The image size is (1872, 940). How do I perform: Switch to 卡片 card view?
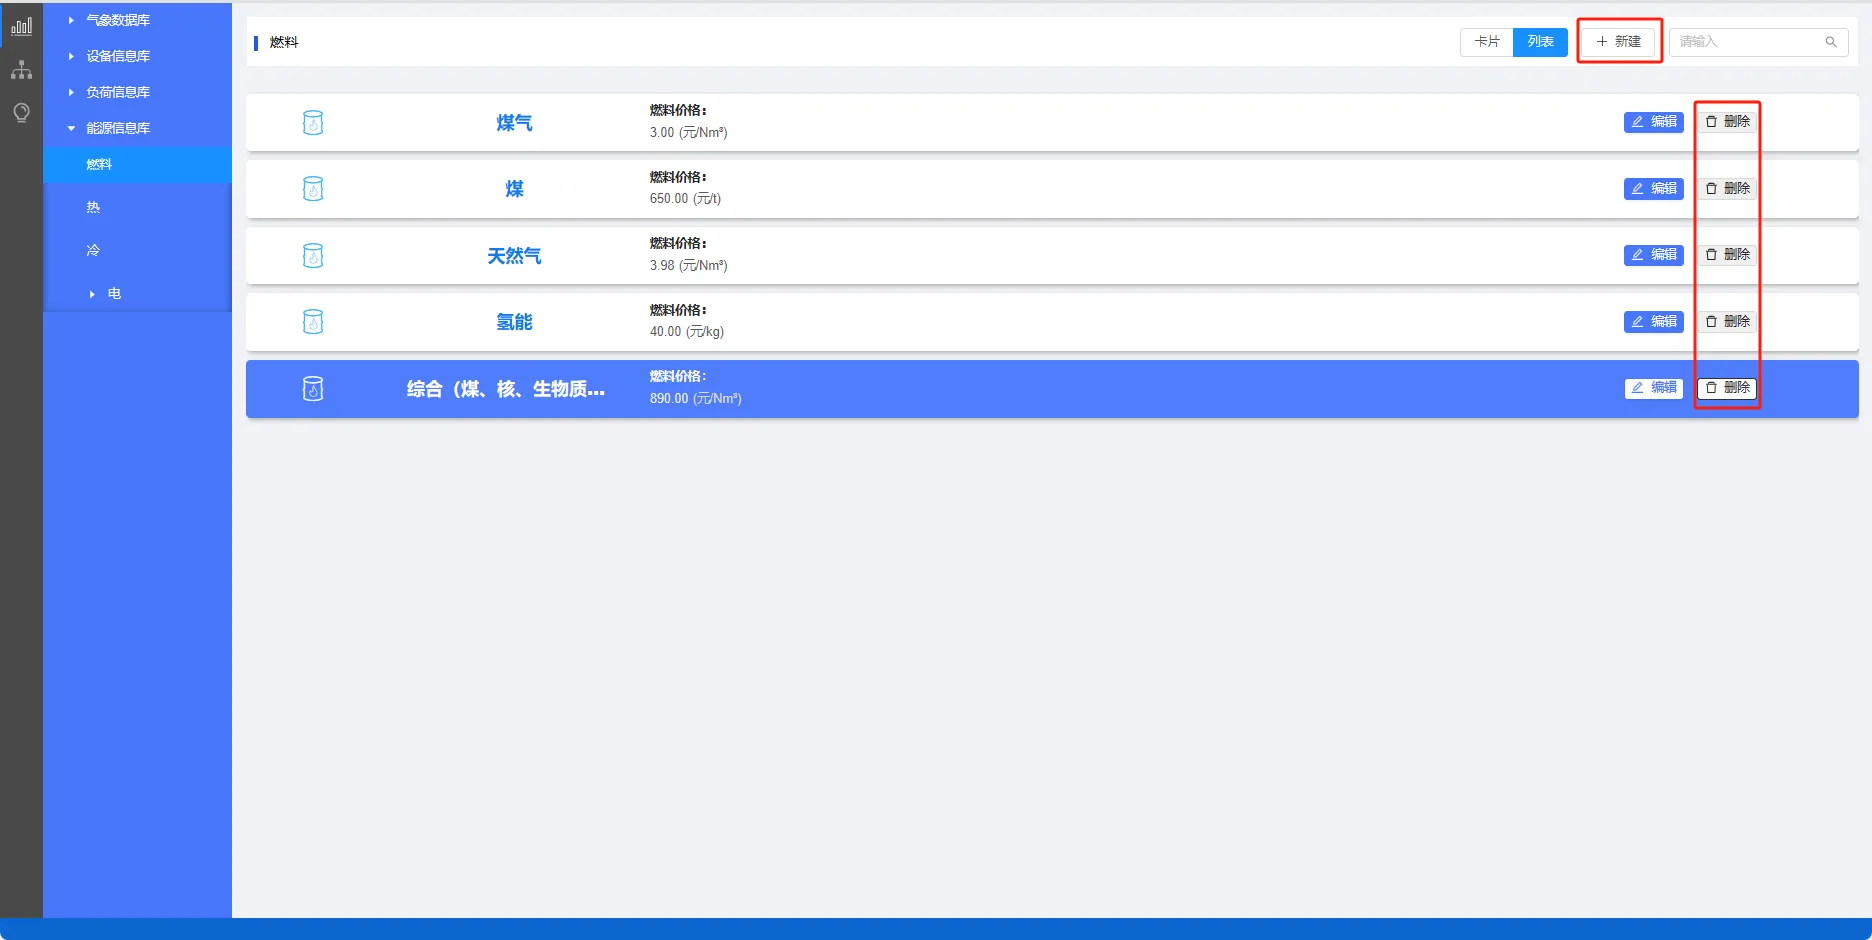click(1487, 42)
